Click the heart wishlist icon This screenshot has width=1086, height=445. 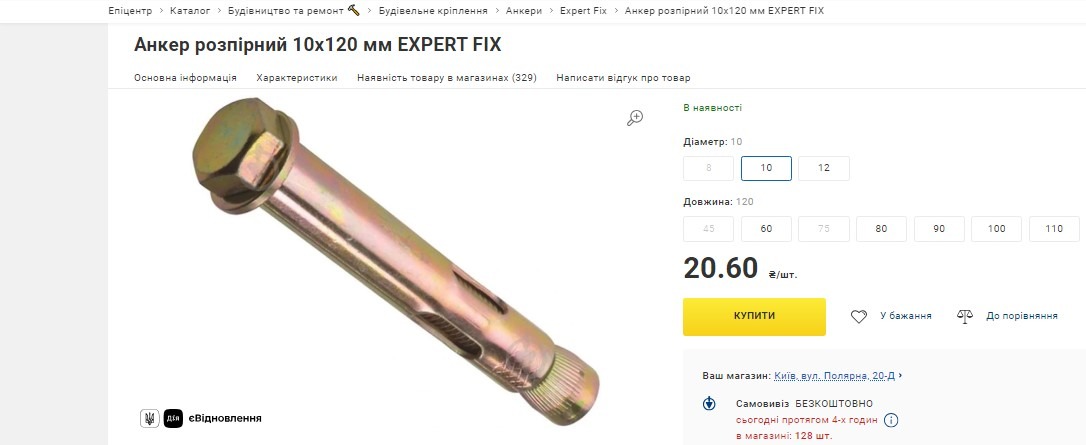[859, 316]
